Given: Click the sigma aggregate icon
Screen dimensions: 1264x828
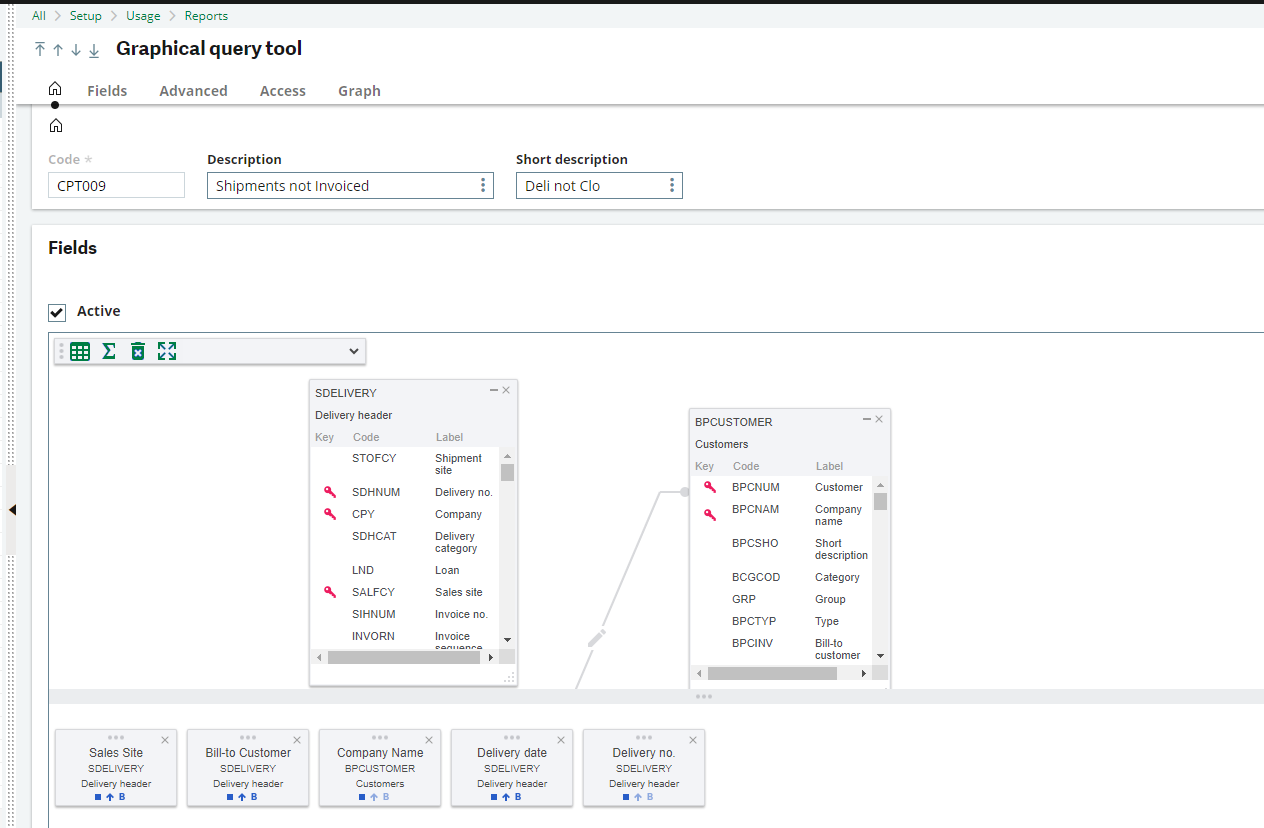Looking at the screenshot, I should click(x=108, y=351).
